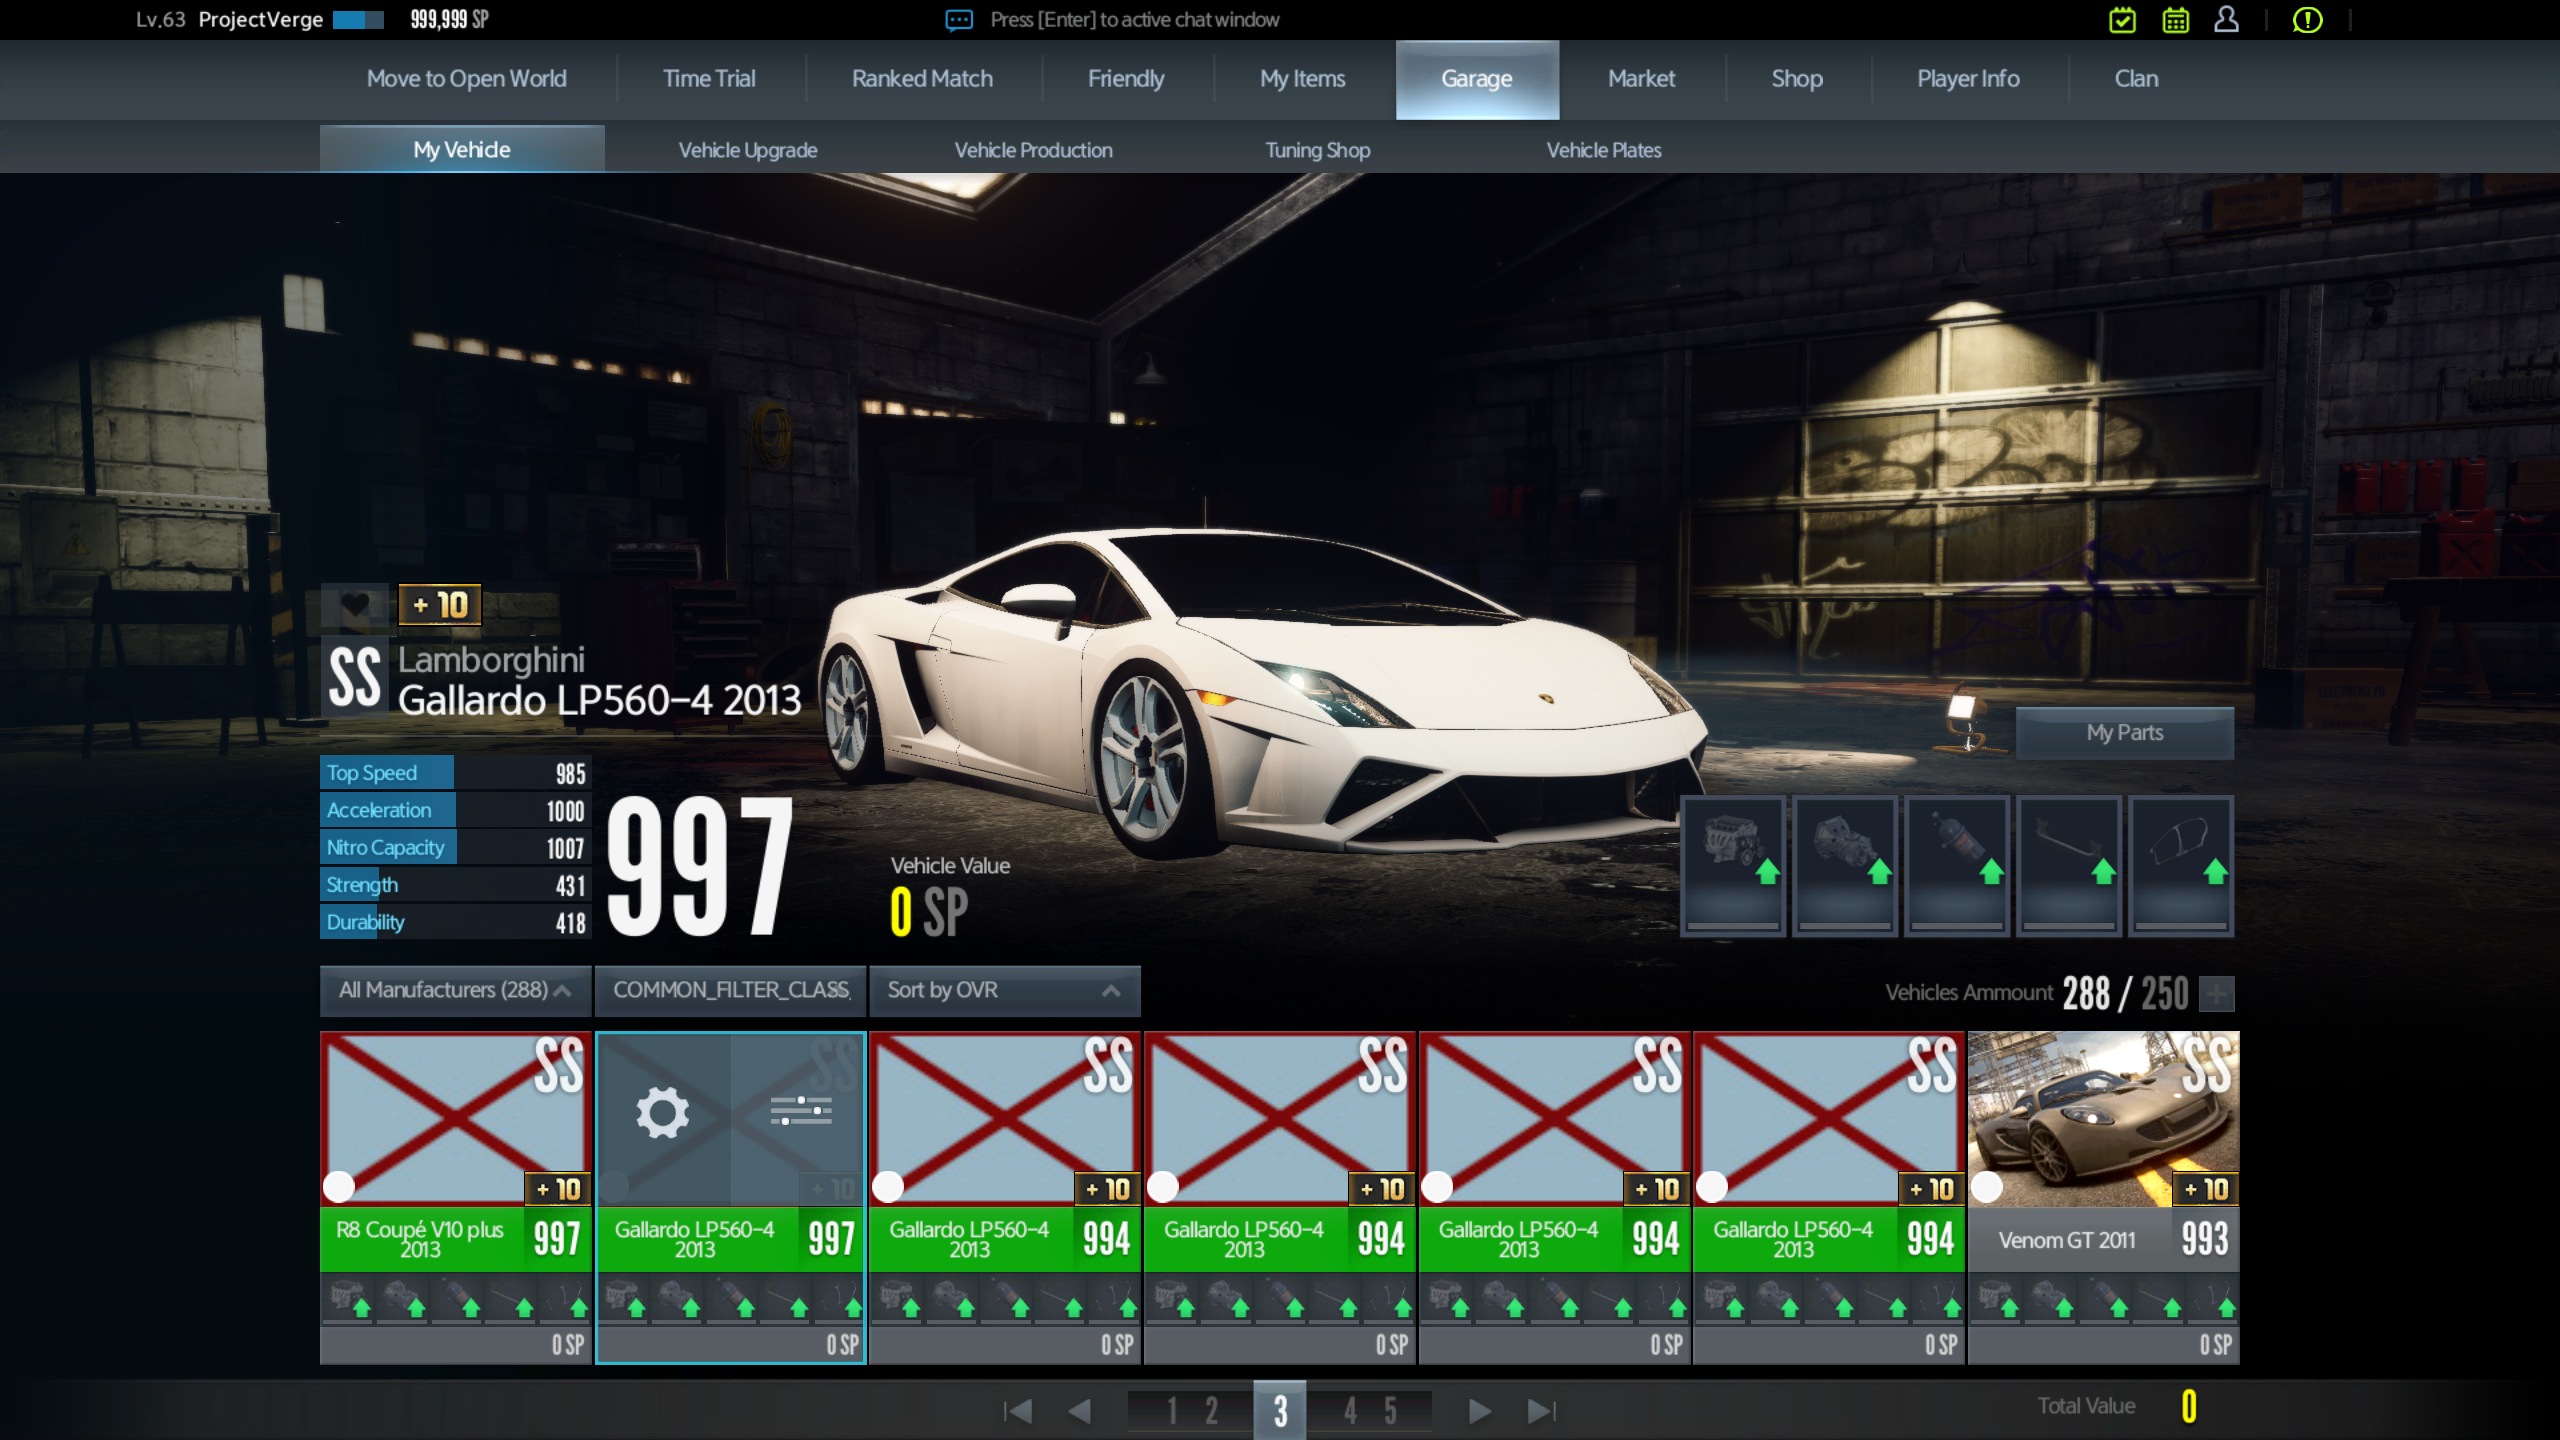Open the daily checklist calendar icon
Screen dimensions: 2560x1440
pyautogui.click(x=2122, y=20)
